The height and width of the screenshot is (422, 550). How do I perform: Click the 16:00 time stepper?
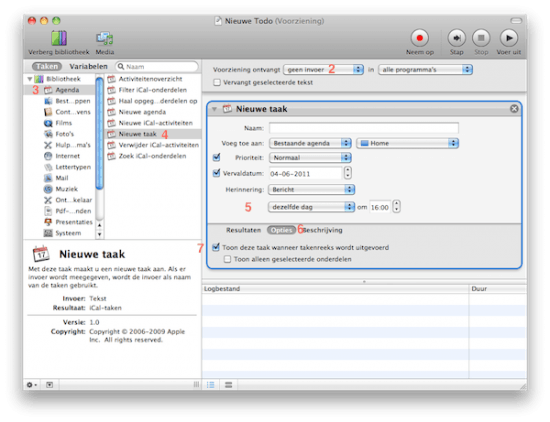click(x=396, y=207)
